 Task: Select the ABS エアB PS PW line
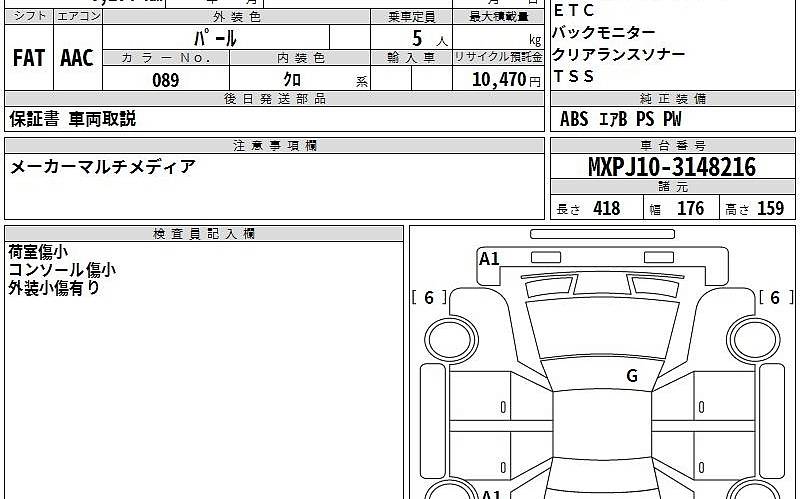point(620,119)
